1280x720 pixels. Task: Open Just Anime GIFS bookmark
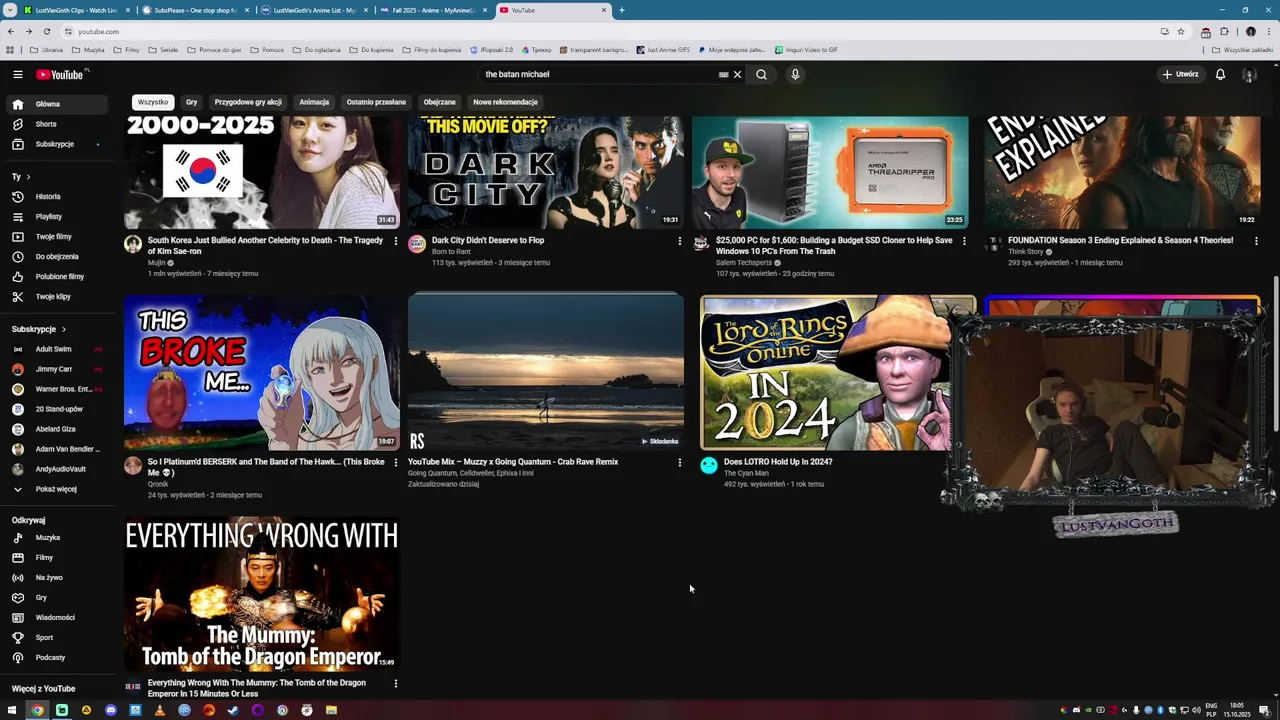point(662,49)
